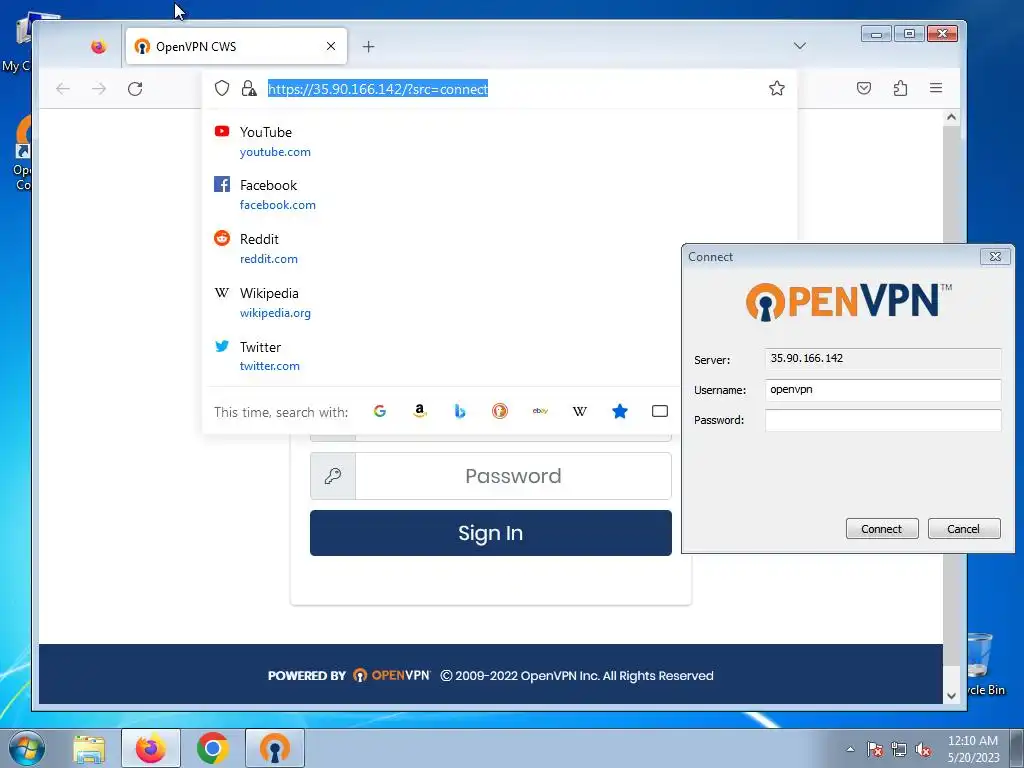Open Firefox application menu
The width and height of the screenshot is (1024, 768).
point(936,88)
